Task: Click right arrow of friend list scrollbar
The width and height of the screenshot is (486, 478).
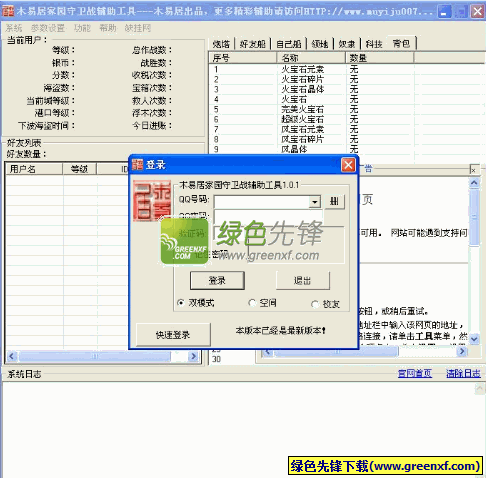Action: pos(193,357)
